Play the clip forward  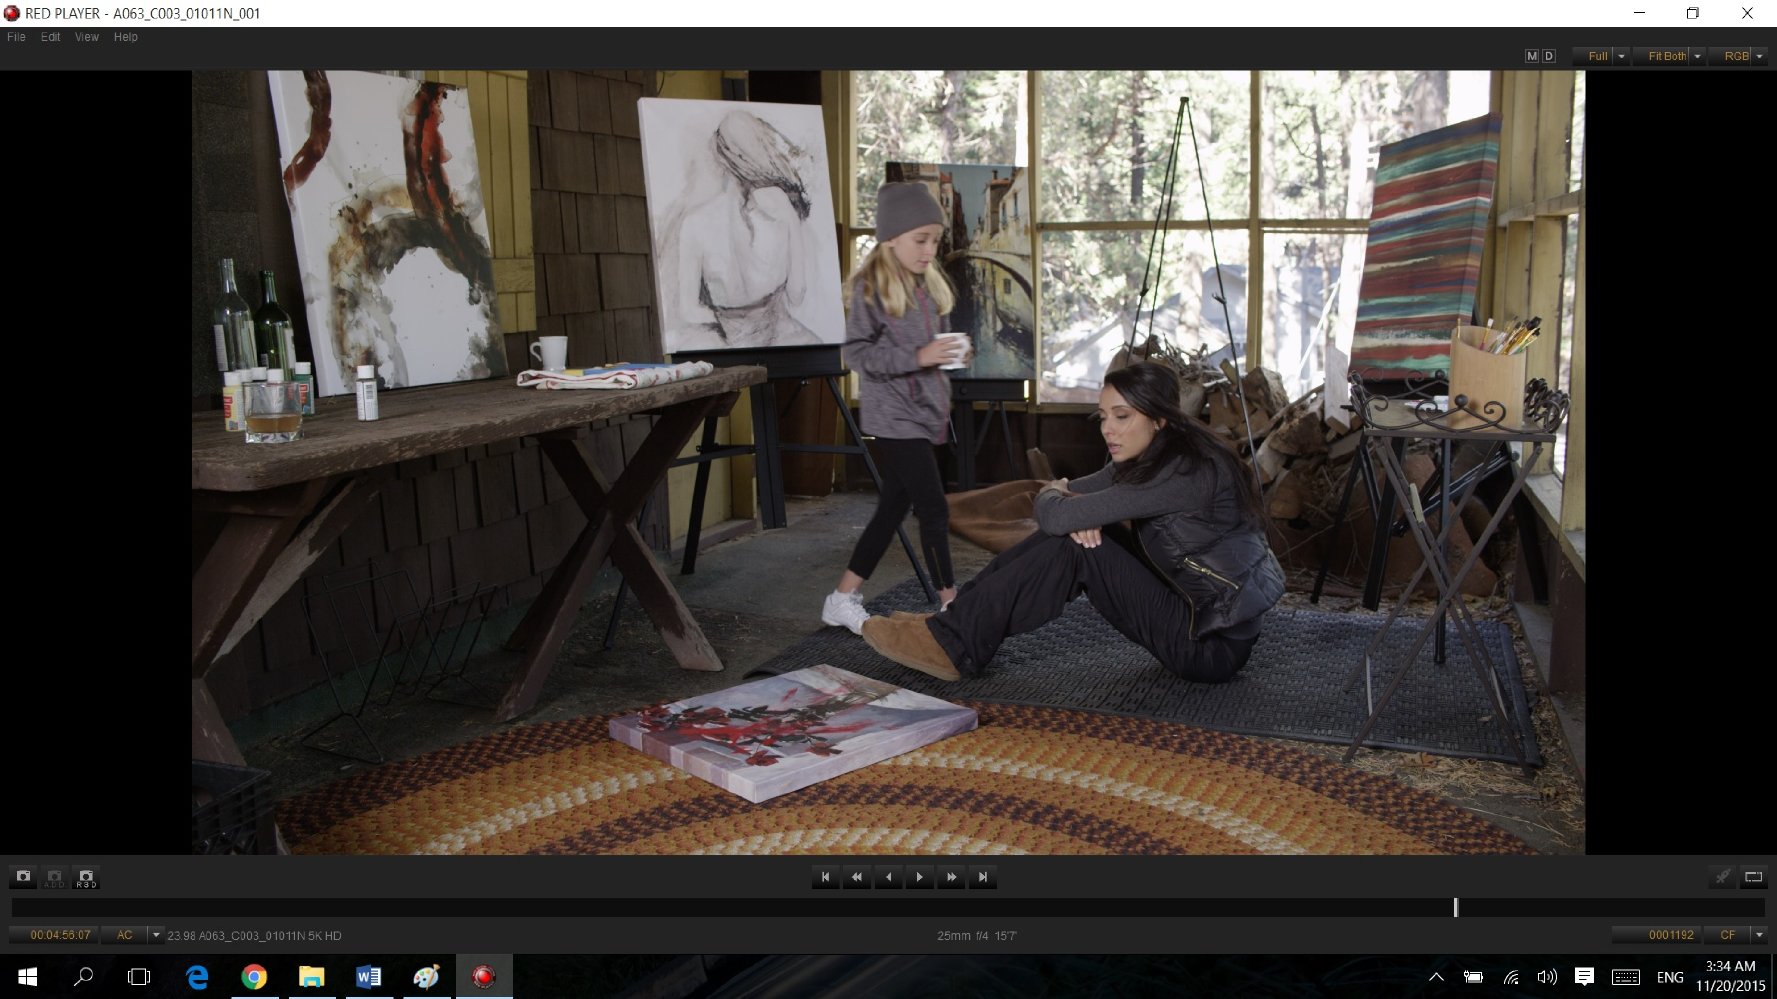(920, 877)
